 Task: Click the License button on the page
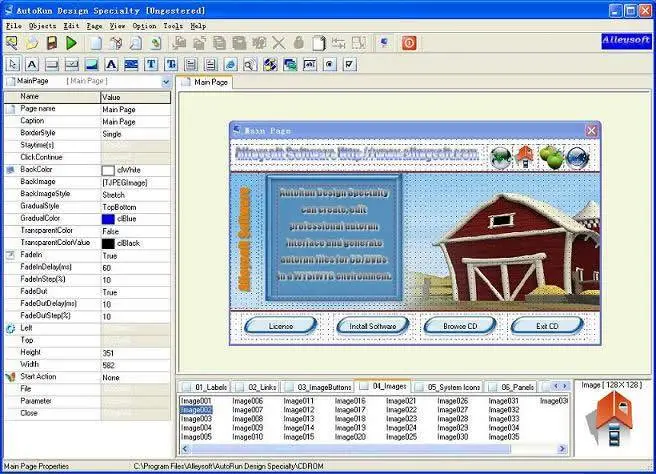coord(281,326)
